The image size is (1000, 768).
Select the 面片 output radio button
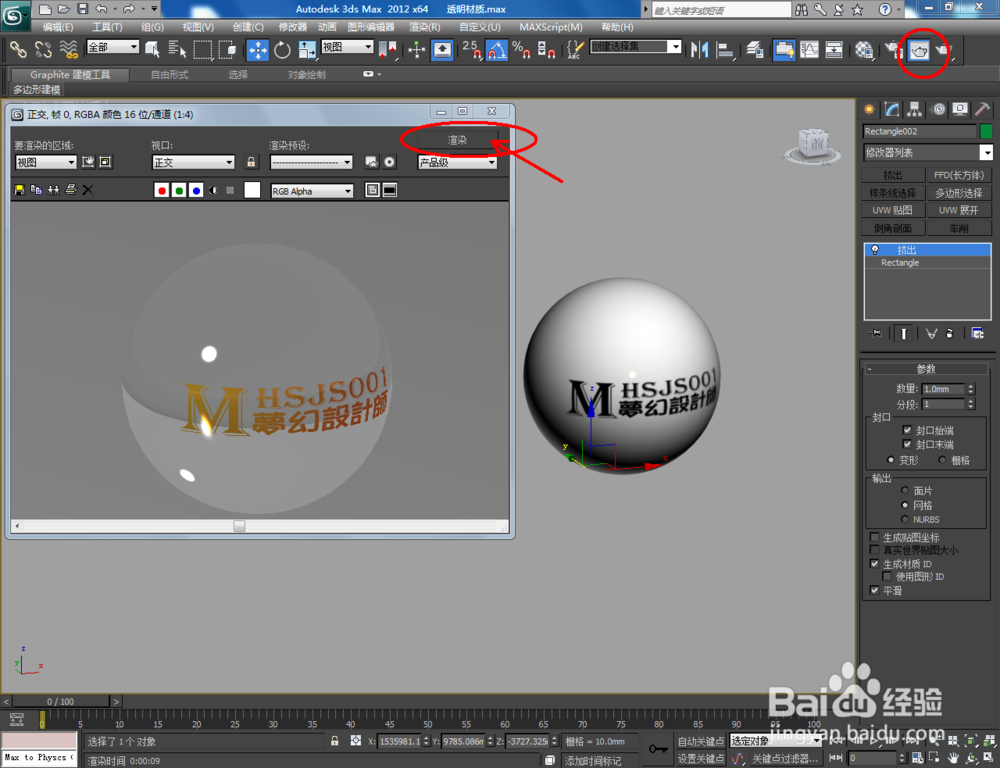point(904,491)
